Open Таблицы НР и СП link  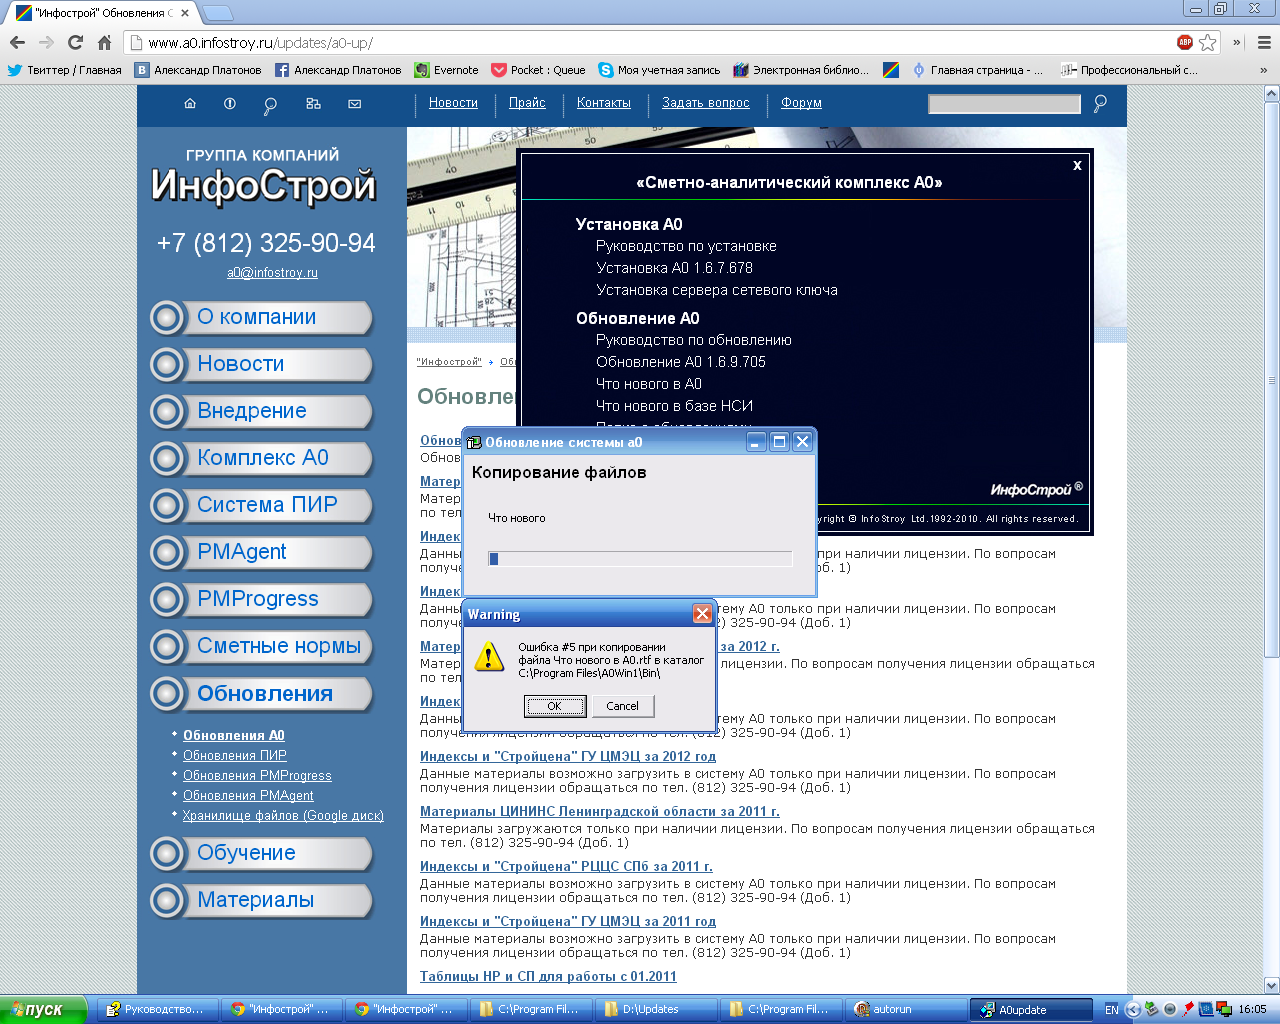(x=548, y=977)
